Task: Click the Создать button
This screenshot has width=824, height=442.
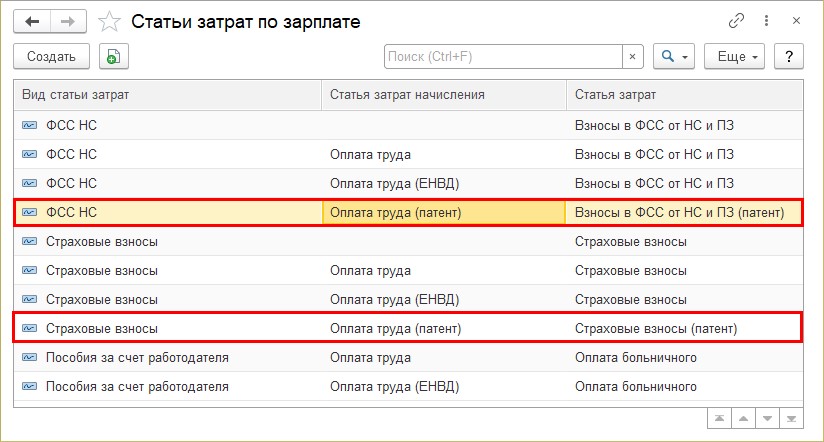Action: tap(52, 56)
